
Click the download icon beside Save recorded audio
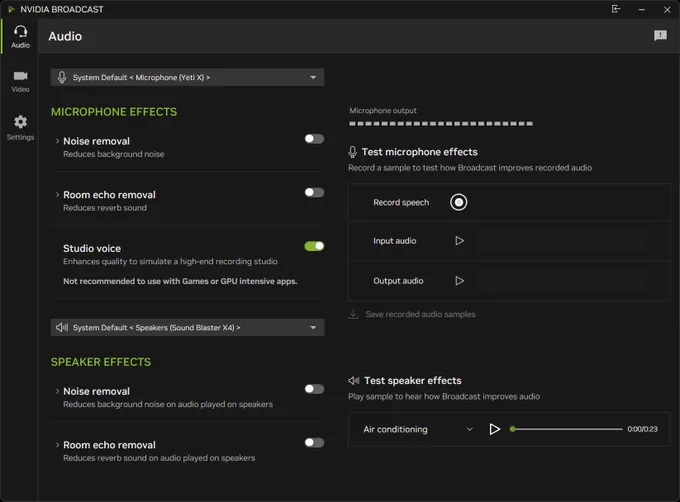(x=353, y=314)
